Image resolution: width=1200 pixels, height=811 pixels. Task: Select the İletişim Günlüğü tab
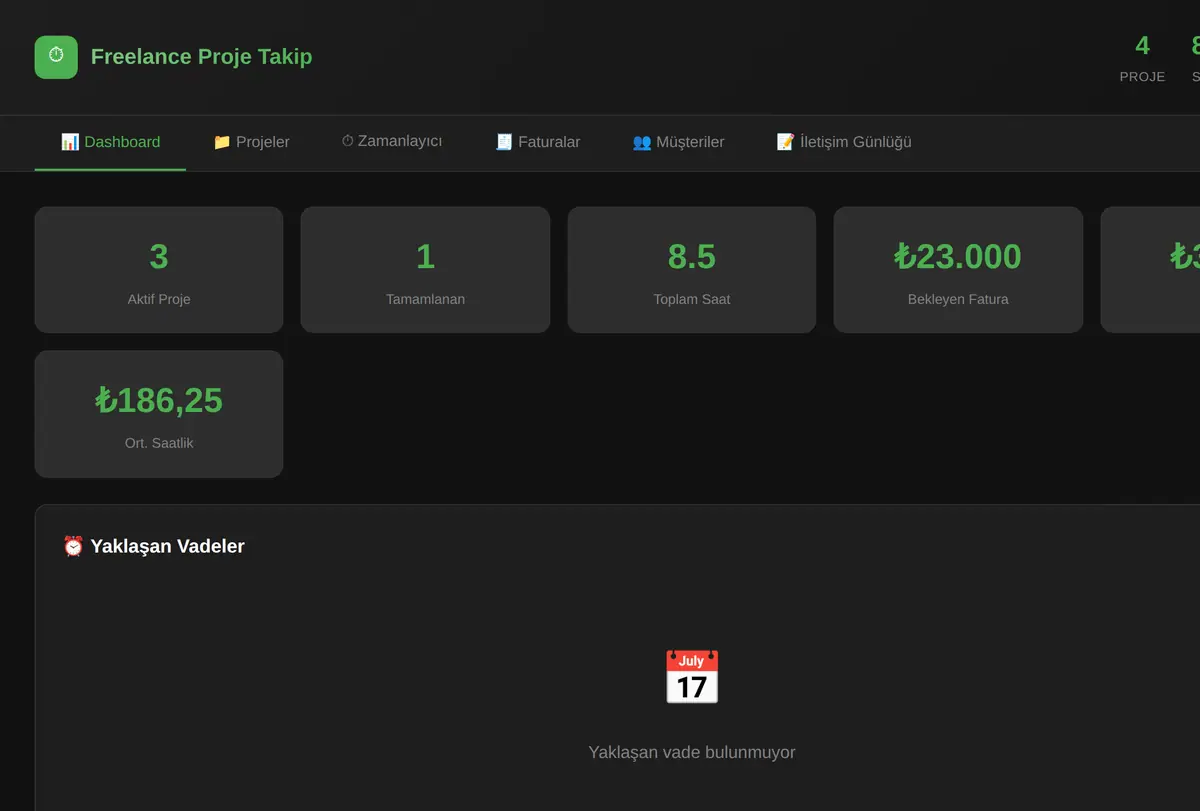(x=844, y=142)
